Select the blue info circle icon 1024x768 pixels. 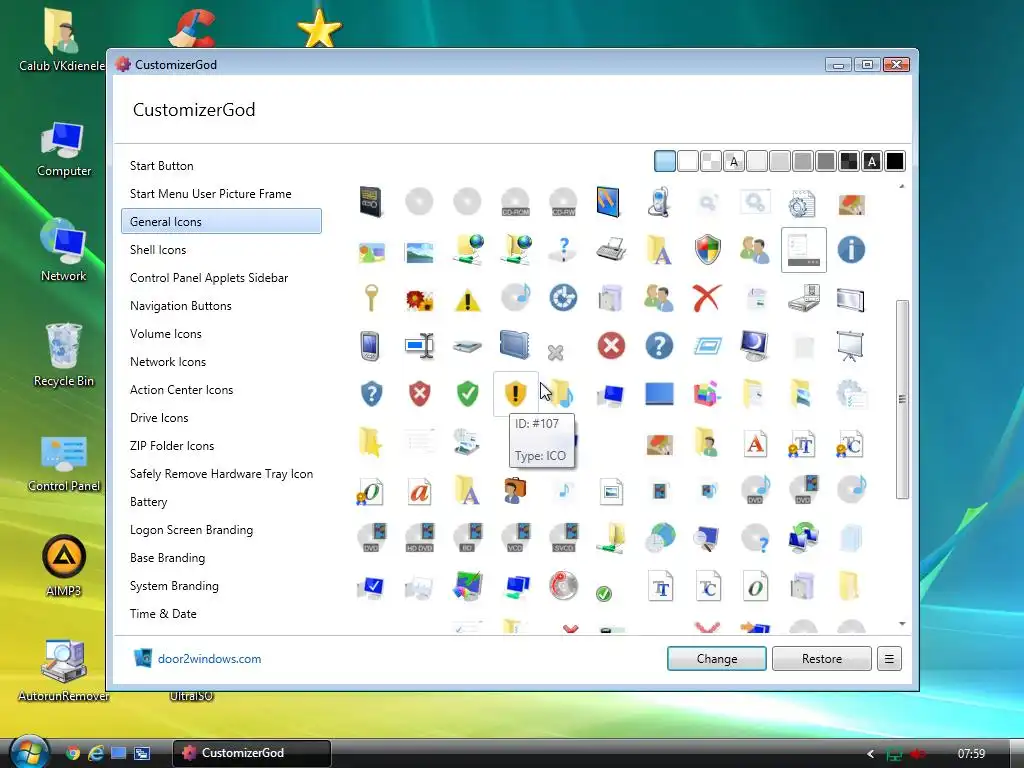851,249
